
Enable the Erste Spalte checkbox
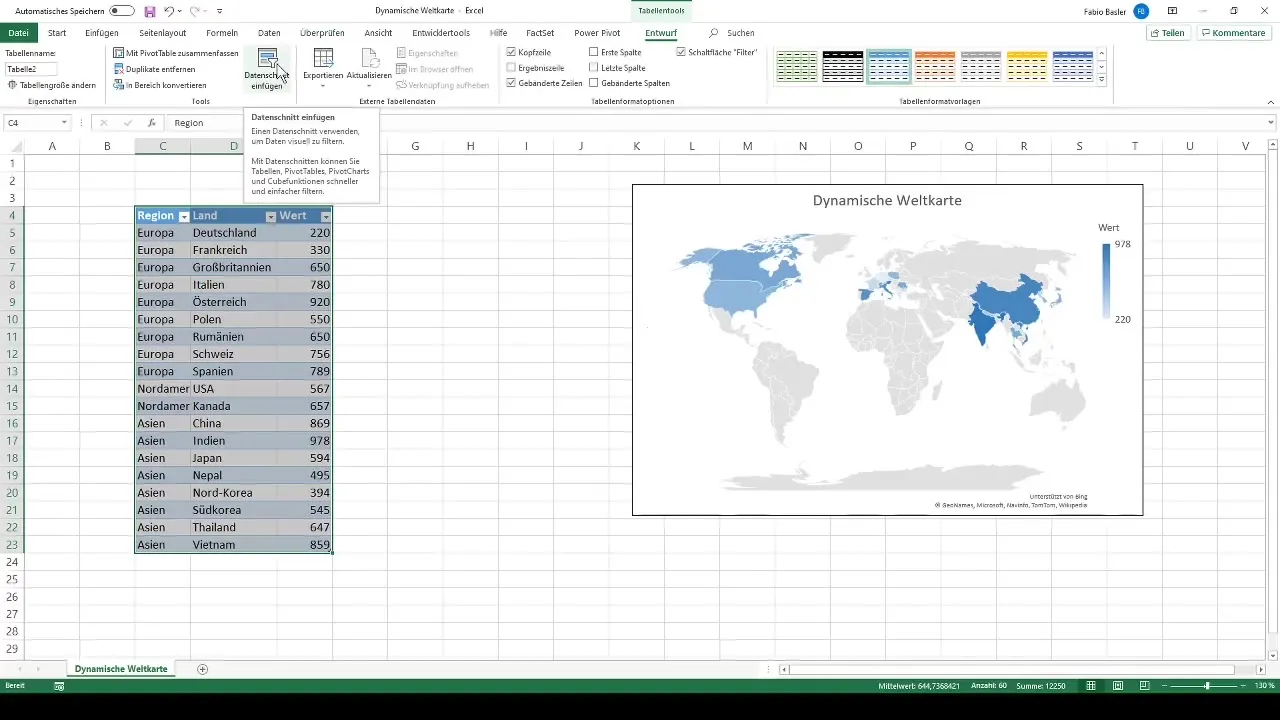point(594,51)
